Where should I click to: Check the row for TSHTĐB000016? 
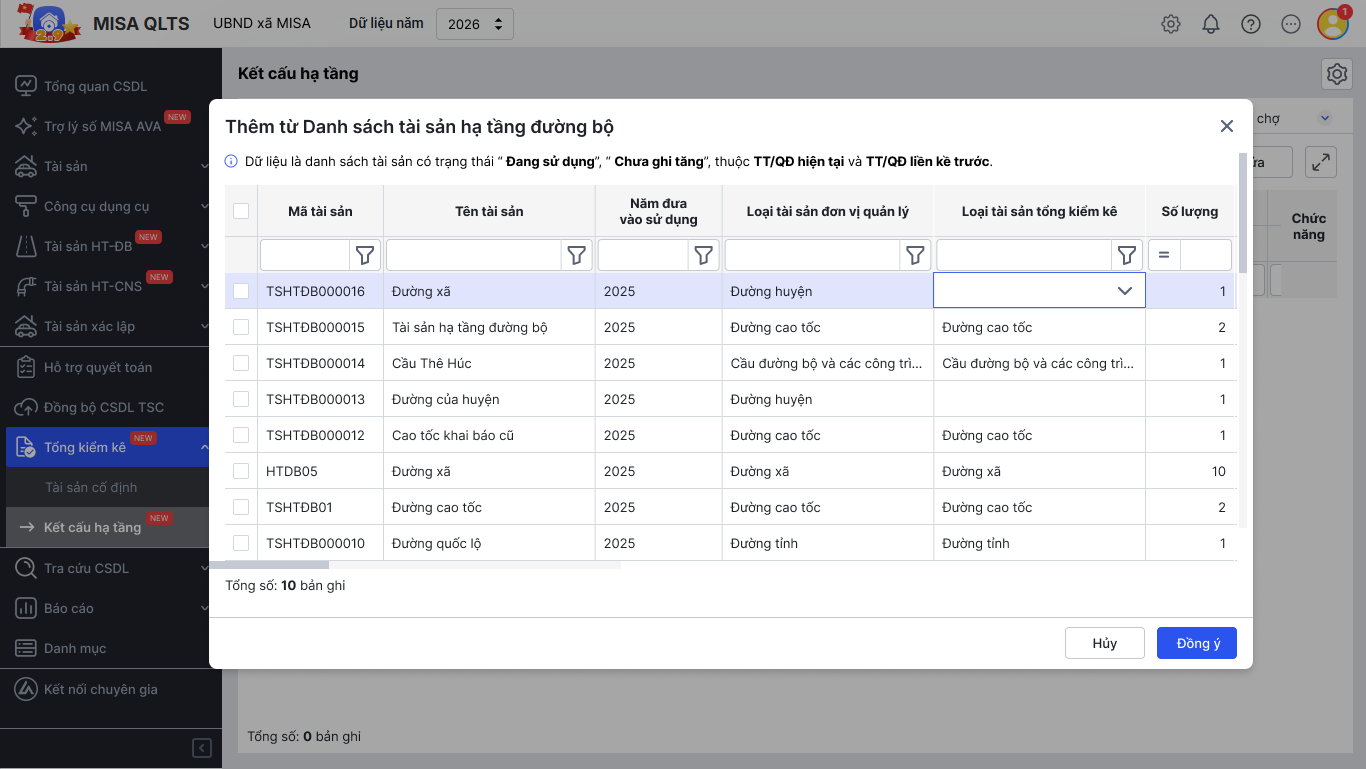(241, 291)
